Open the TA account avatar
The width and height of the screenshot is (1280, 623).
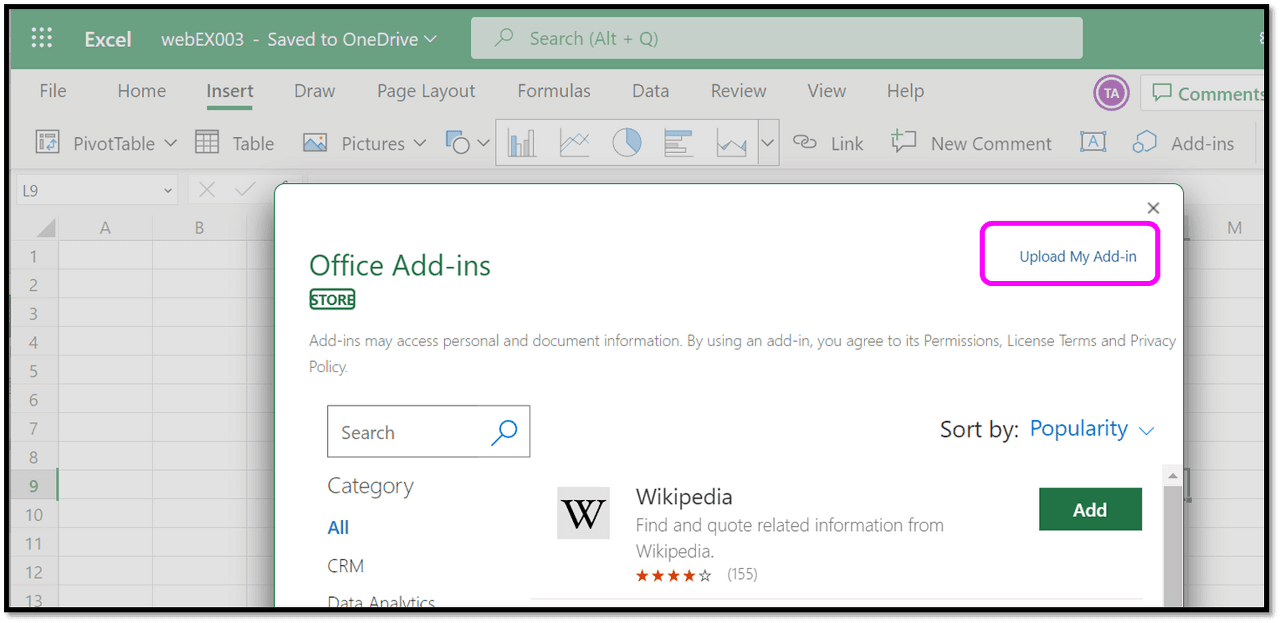tap(1111, 94)
